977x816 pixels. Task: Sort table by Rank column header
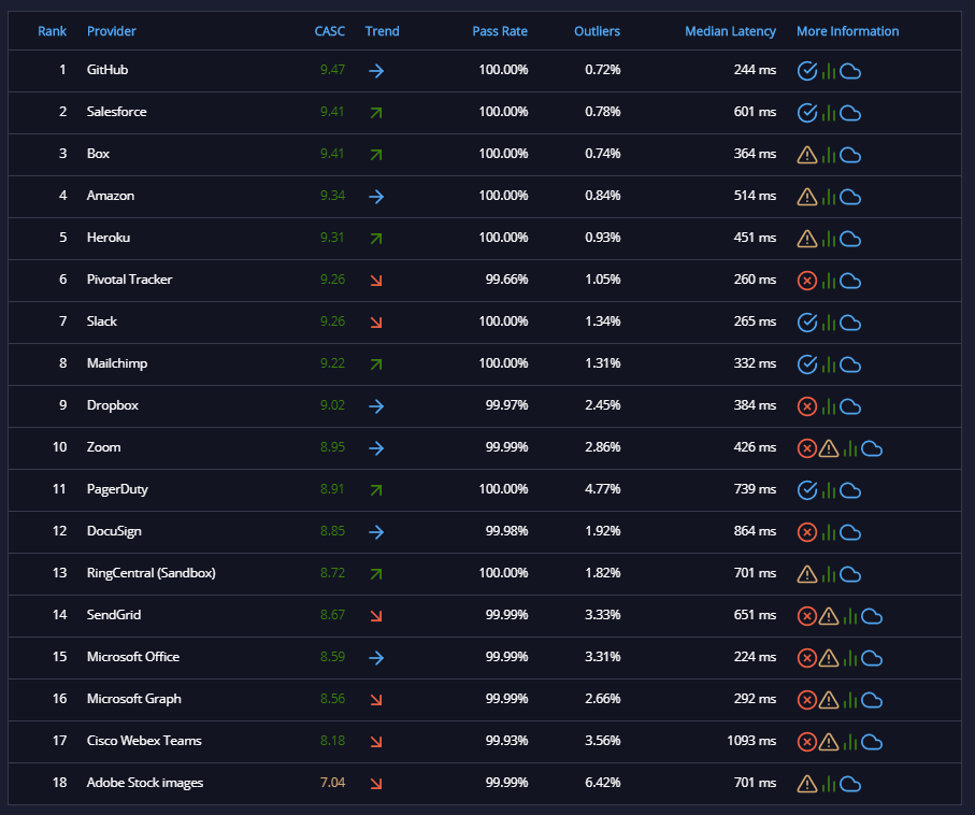click(x=52, y=31)
